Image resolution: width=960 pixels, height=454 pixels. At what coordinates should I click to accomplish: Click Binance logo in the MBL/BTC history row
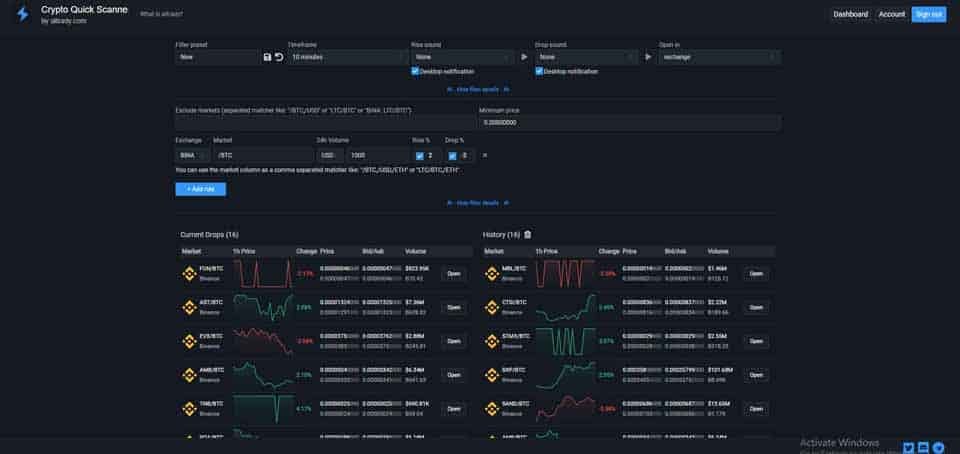[492, 274]
